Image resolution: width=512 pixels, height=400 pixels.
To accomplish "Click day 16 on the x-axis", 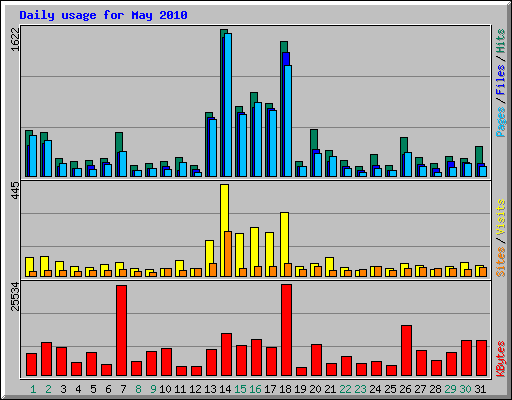I will (255, 389).
